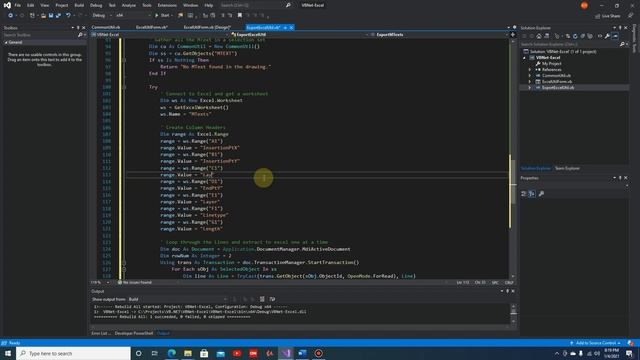640x360 pixels.
Task: Open File Explorer from the taskbar
Action: click(x=188, y=353)
